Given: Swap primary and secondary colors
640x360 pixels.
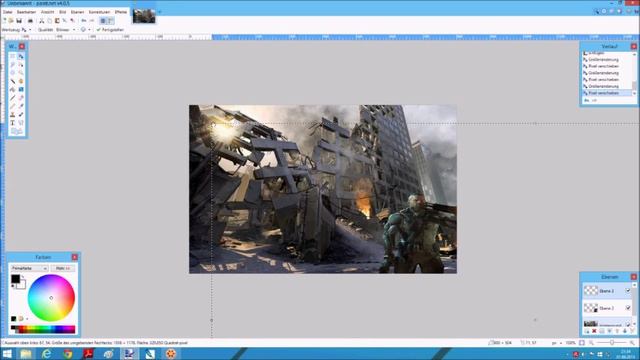Looking at the screenshot, I should click(x=23, y=277).
